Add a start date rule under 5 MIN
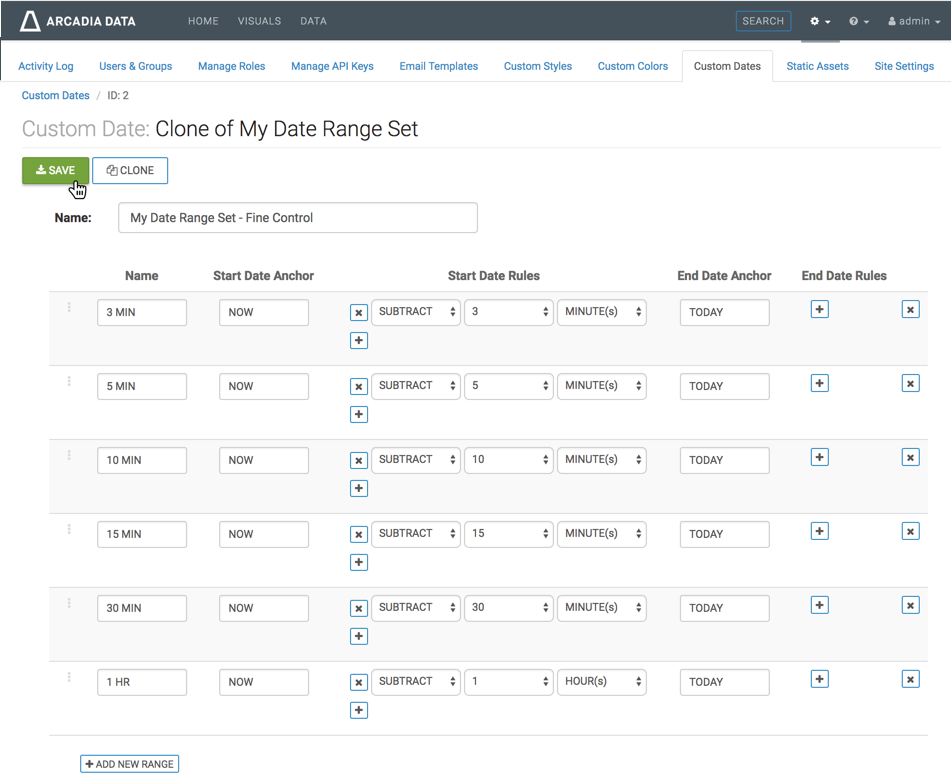Viewport: 951px width, 781px height. pyautogui.click(x=358, y=415)
